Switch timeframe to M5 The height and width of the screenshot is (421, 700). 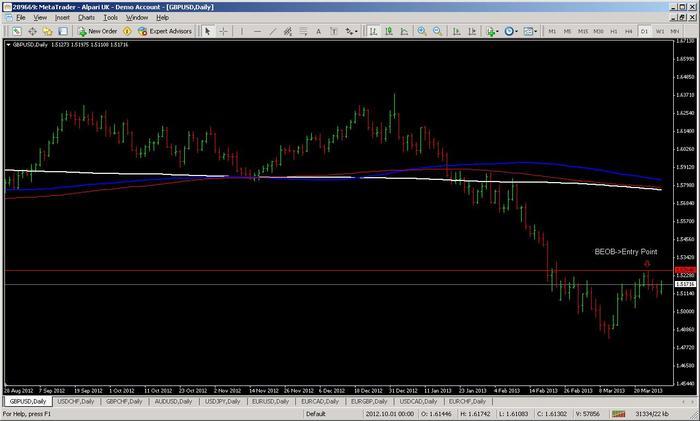(567, 31)
